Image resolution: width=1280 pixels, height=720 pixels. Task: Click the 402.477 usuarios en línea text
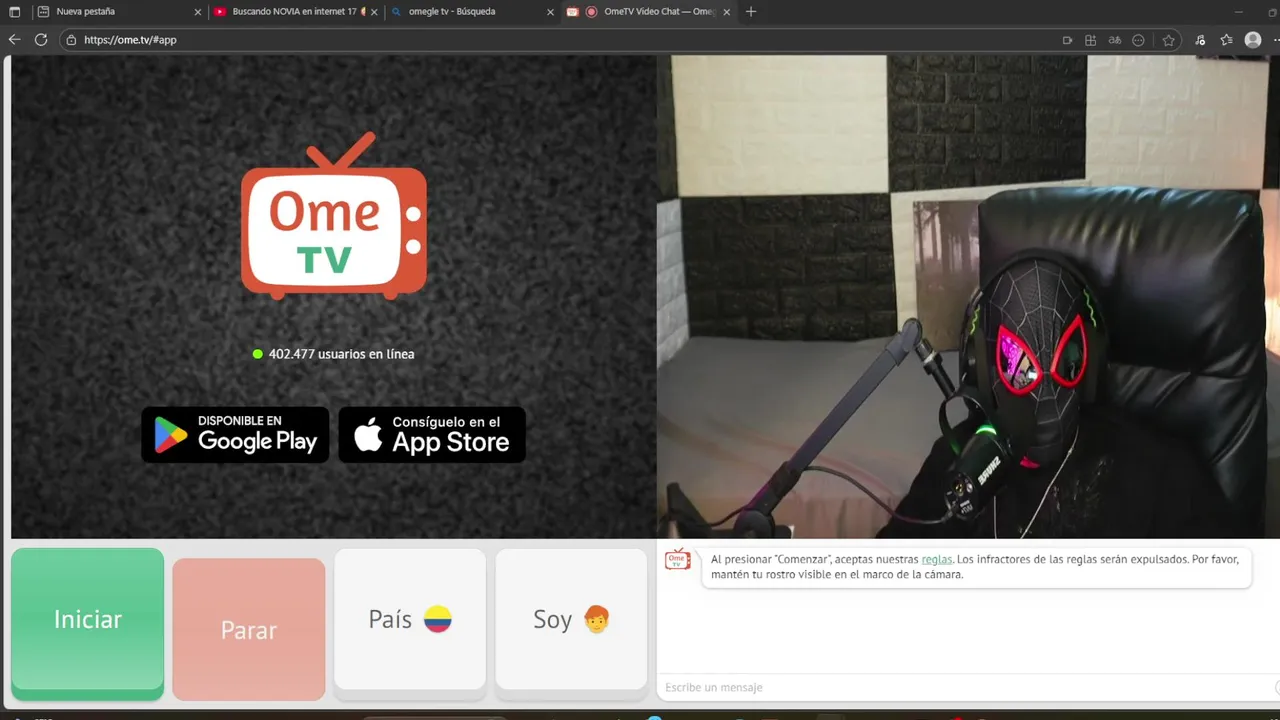pos(341,354)
